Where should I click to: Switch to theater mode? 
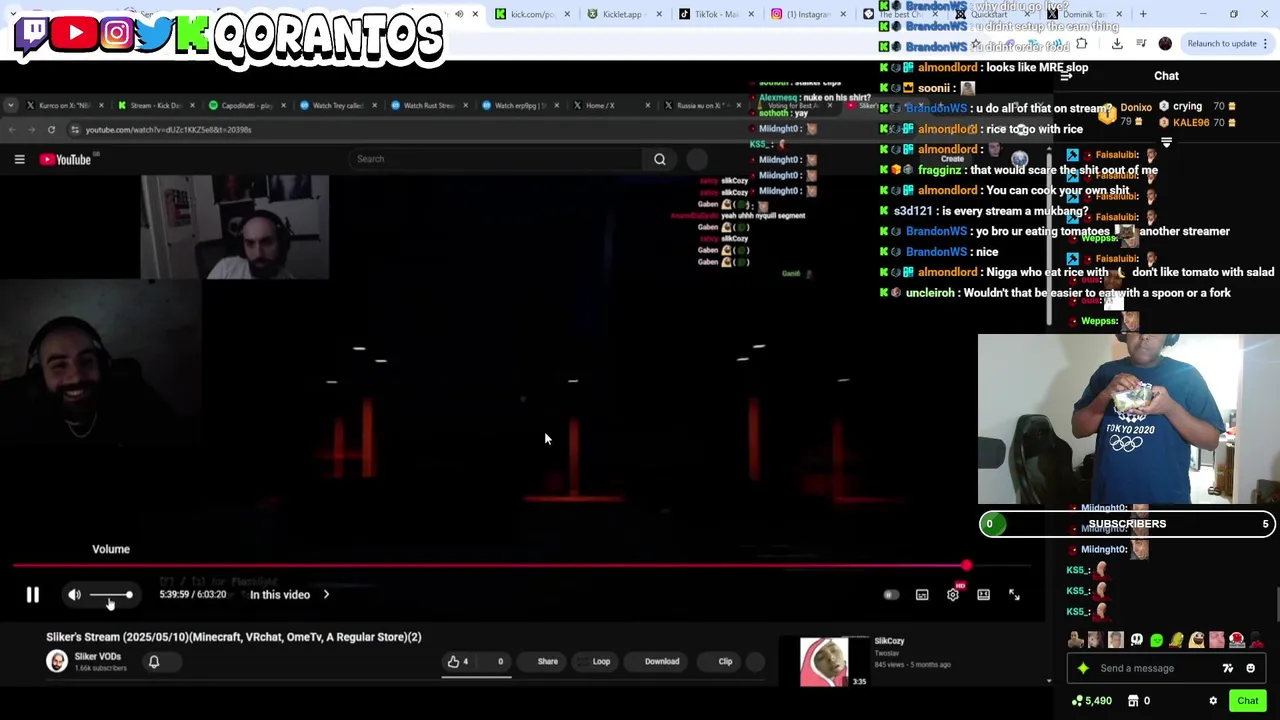(984, 595)
